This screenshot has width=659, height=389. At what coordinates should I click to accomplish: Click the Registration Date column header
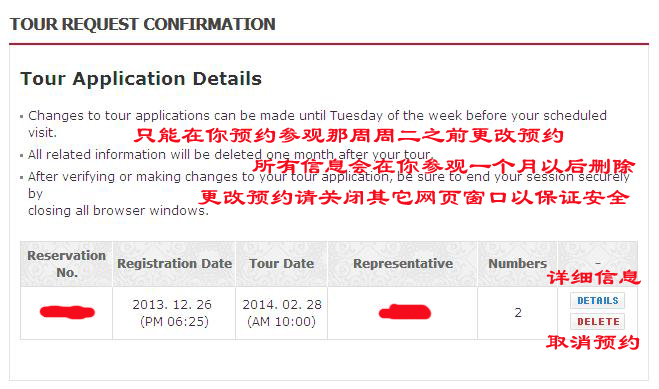coord(174,264)
